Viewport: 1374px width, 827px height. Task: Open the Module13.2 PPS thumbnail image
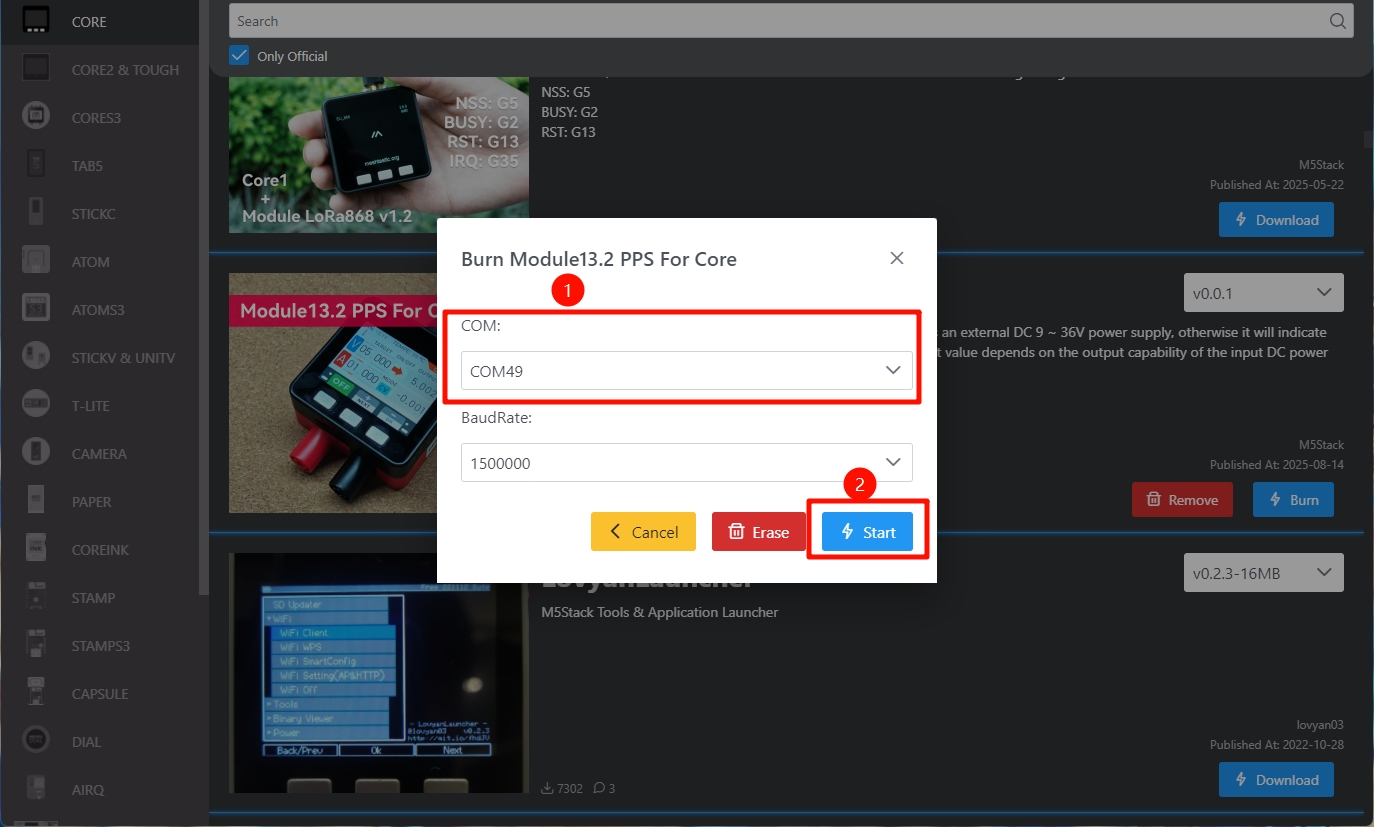(333, 393)
